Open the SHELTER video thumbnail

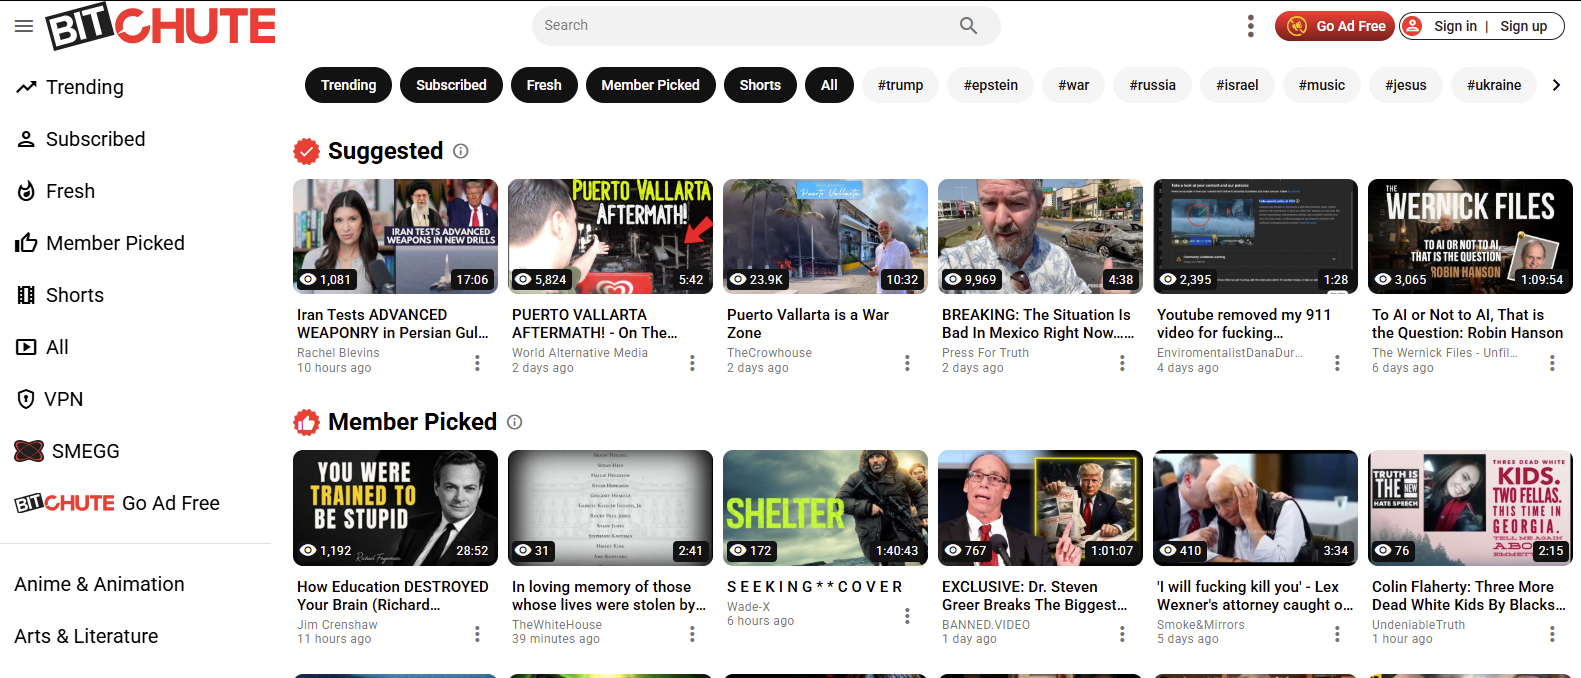pos(825,507)
